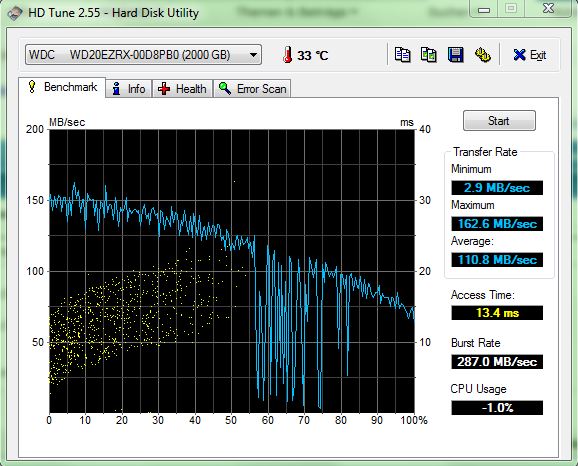578x466 pixels.
Task: Click the 287.0 MB/sec burst rate value
Action: click(497, 362)
